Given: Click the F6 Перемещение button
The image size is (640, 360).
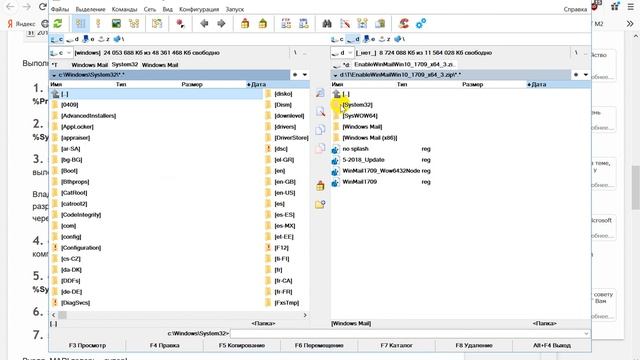Looking at the screenshot, I should coord(319,345).
